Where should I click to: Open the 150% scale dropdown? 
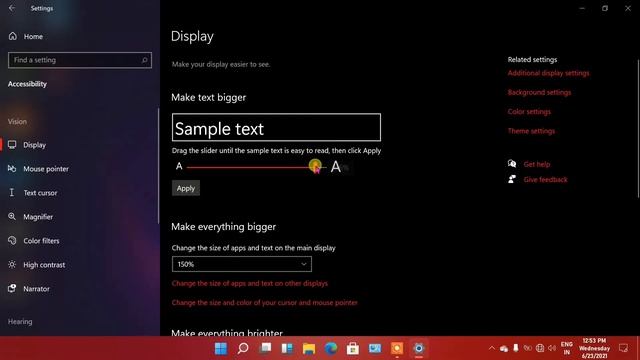point(242,264)
